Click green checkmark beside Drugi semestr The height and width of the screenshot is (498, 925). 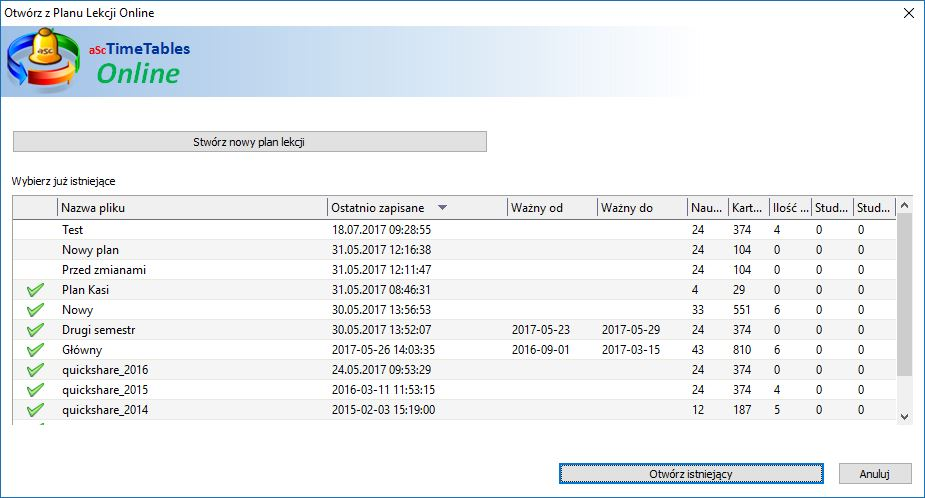coord(36,330)
